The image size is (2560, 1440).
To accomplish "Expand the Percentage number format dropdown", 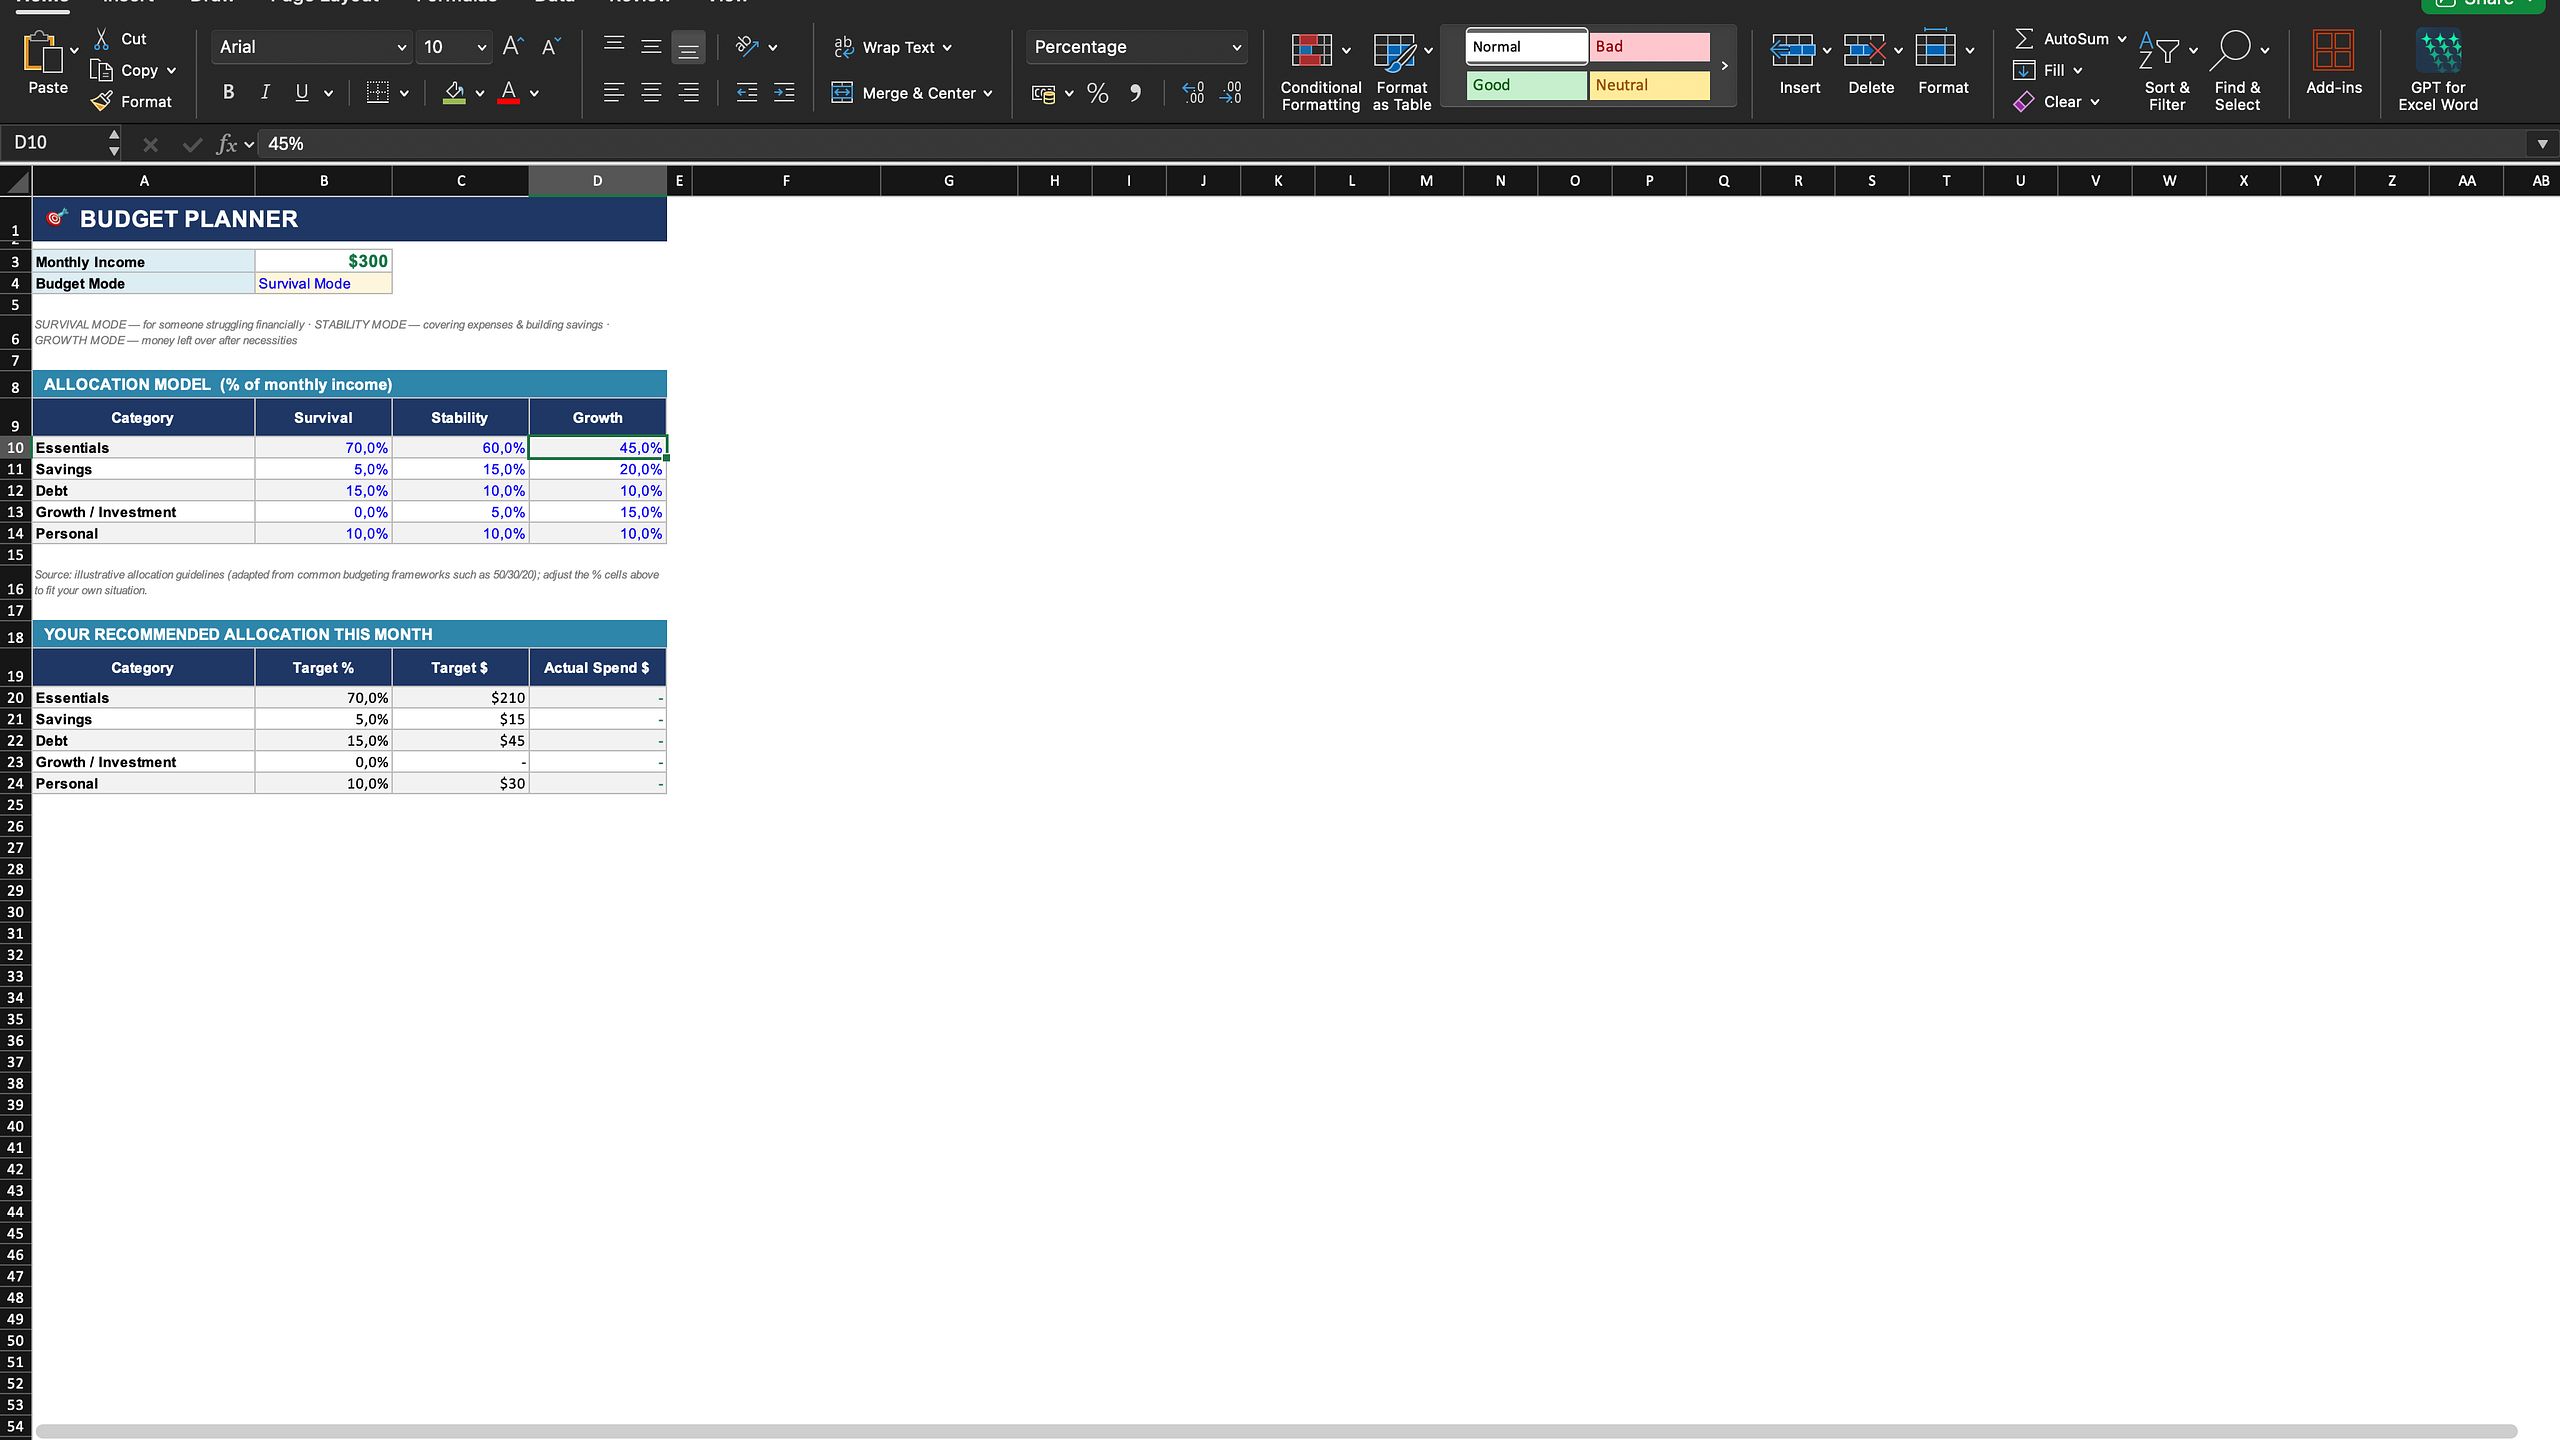I will click(x=1236, y=47).
